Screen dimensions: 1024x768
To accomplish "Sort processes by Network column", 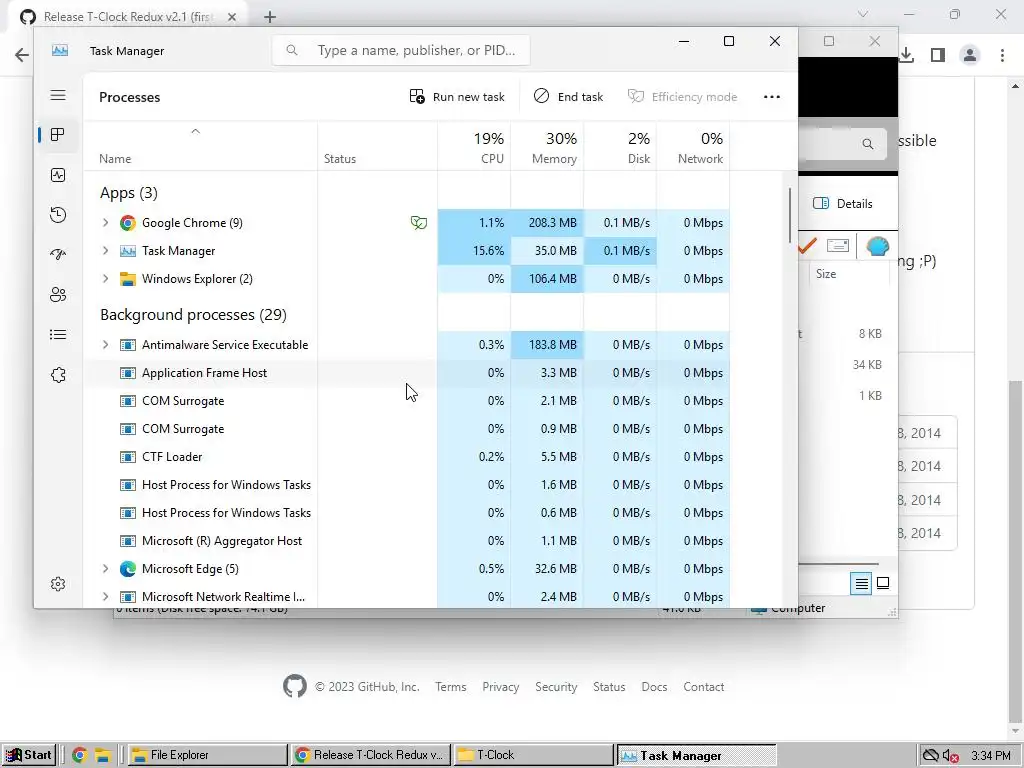I will 693,146.
